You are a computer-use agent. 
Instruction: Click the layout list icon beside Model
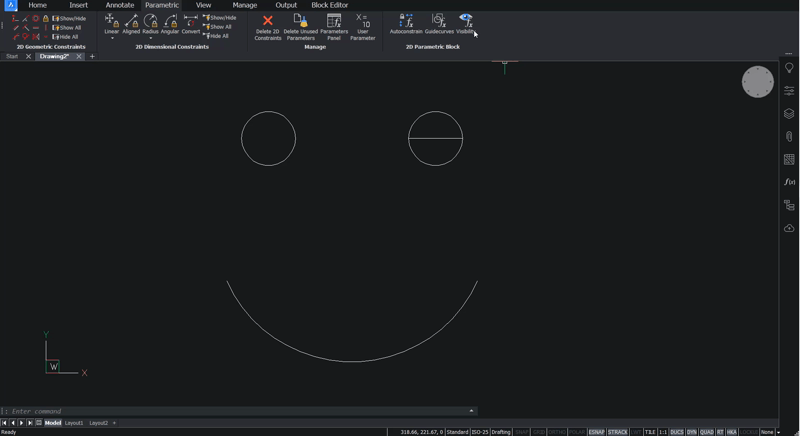(x=39, y=423)
